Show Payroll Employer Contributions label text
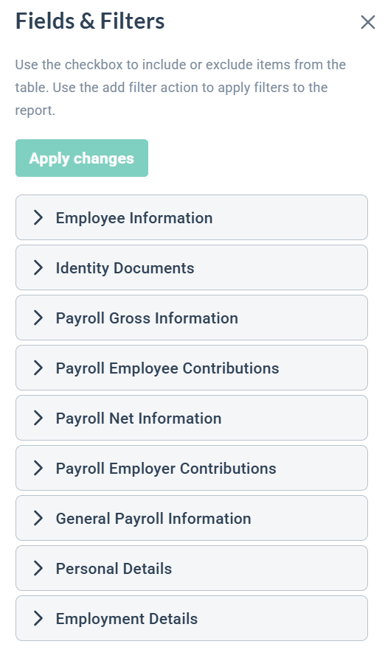Screen dimensions: 385x655 pyautogui.click(x=166, y=469)
